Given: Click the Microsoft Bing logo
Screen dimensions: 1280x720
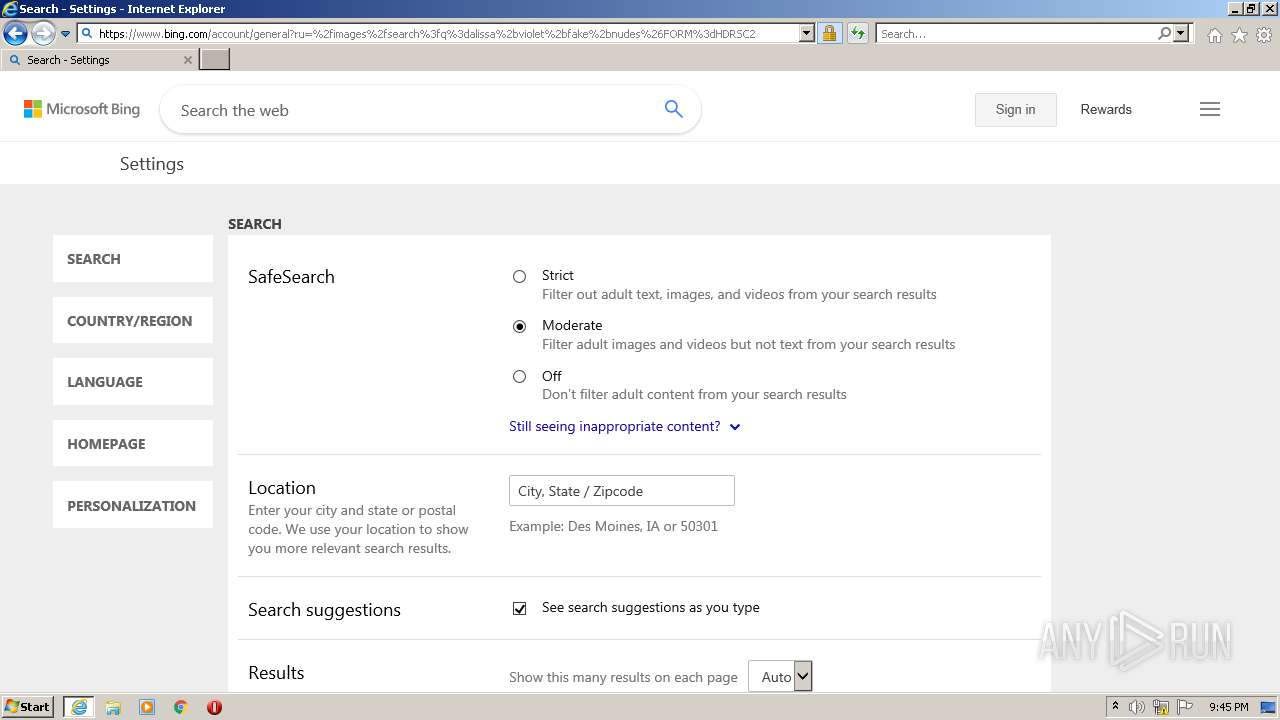Looking at the screenshot, I should click(x=82, y=109).
